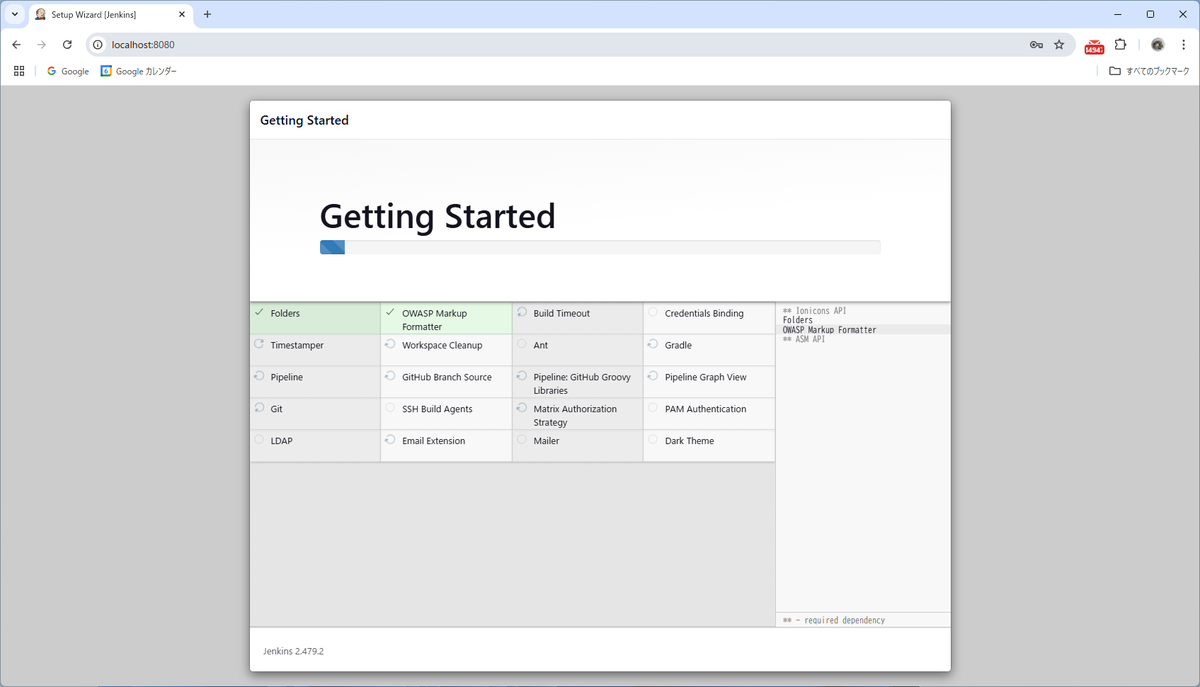Click the Pipeline: GitHub Groovy Libraries spinner icon
The width and height of the screenshot is (1200, 687).
[522, 376]
